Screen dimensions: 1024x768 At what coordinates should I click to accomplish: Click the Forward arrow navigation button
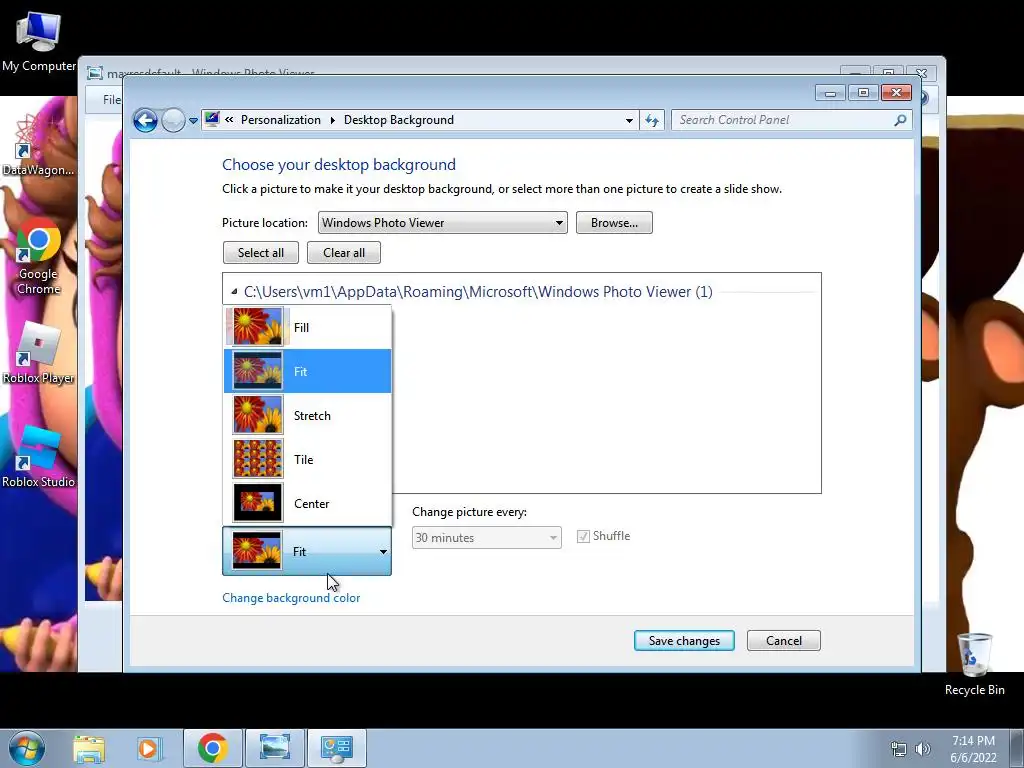click(x=173, y=120)
